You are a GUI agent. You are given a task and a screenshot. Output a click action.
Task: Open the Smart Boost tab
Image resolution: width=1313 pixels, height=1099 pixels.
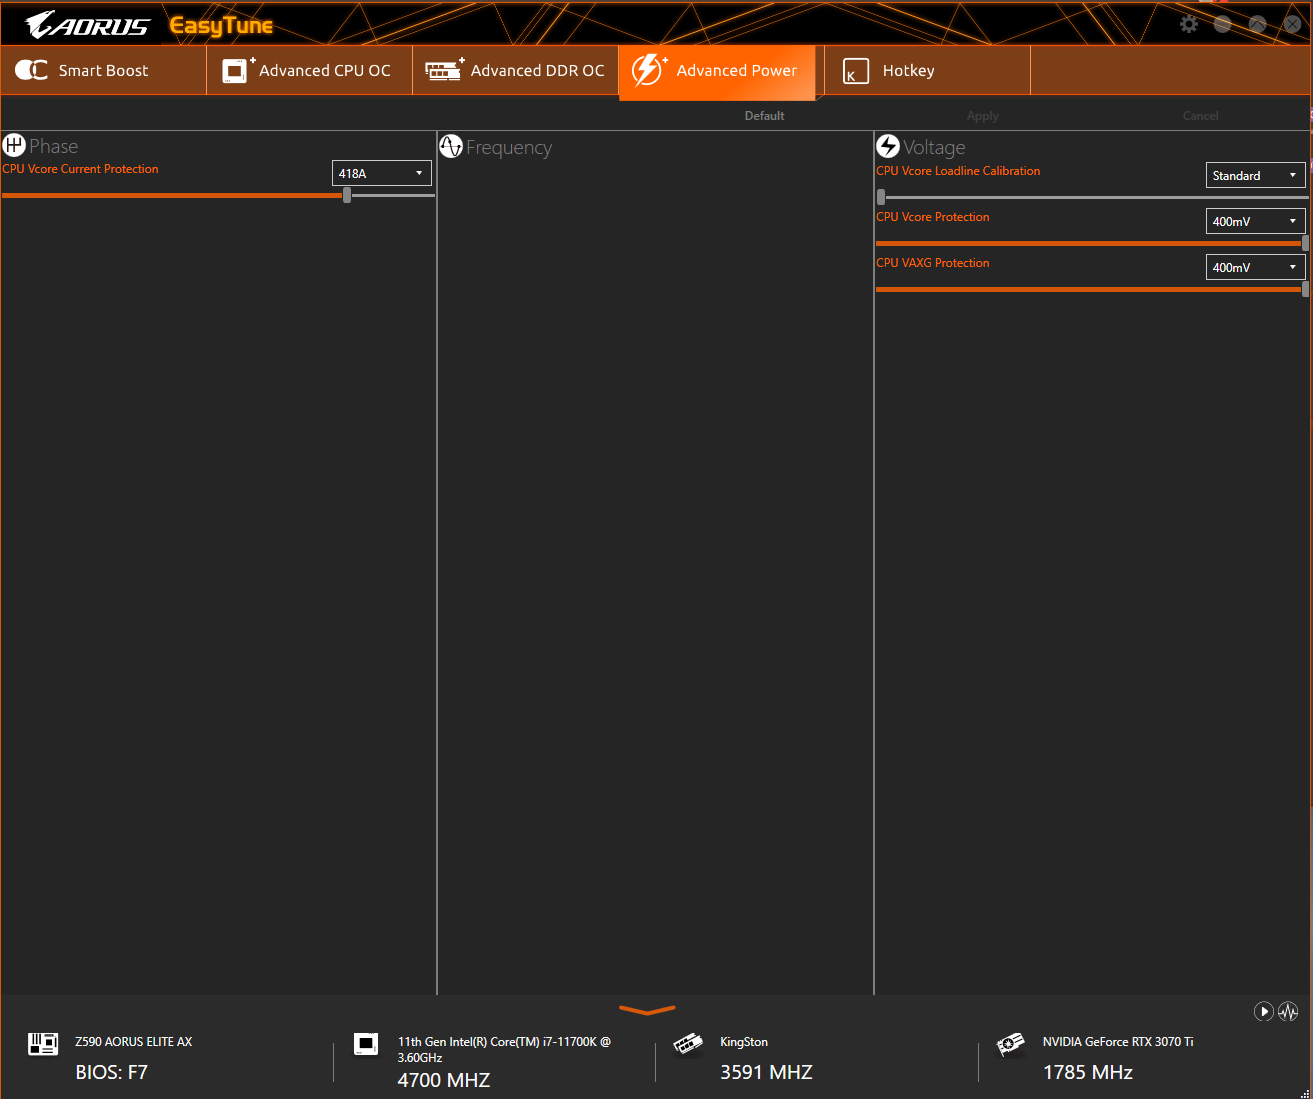tap(104, 70)
